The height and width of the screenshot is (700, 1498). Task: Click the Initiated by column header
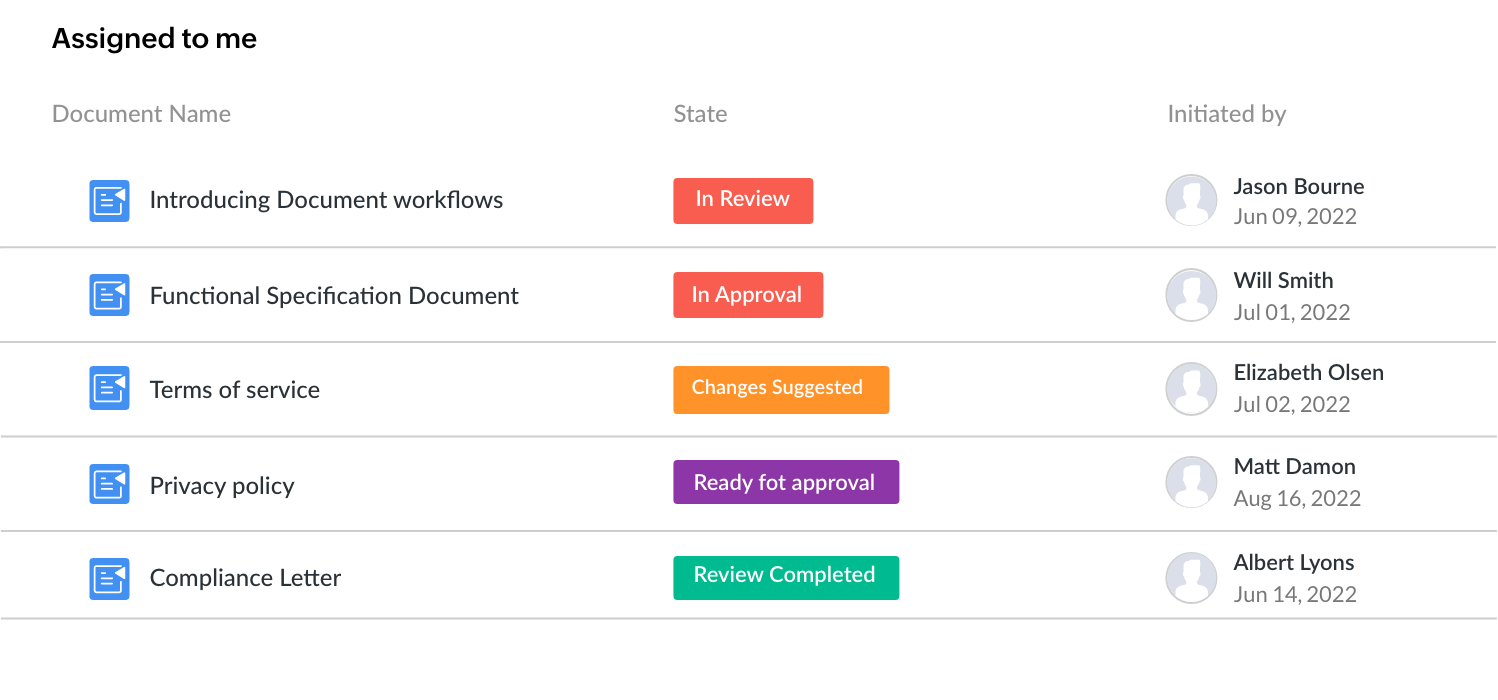[x=1226, y=113]
